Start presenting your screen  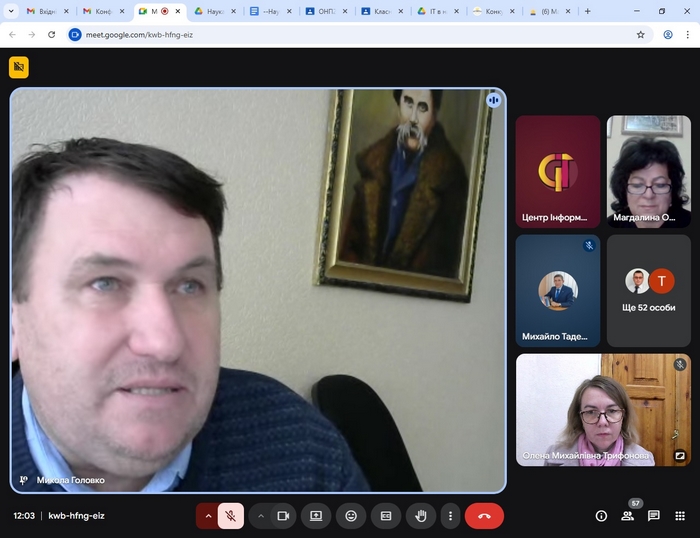click(316, 516)
